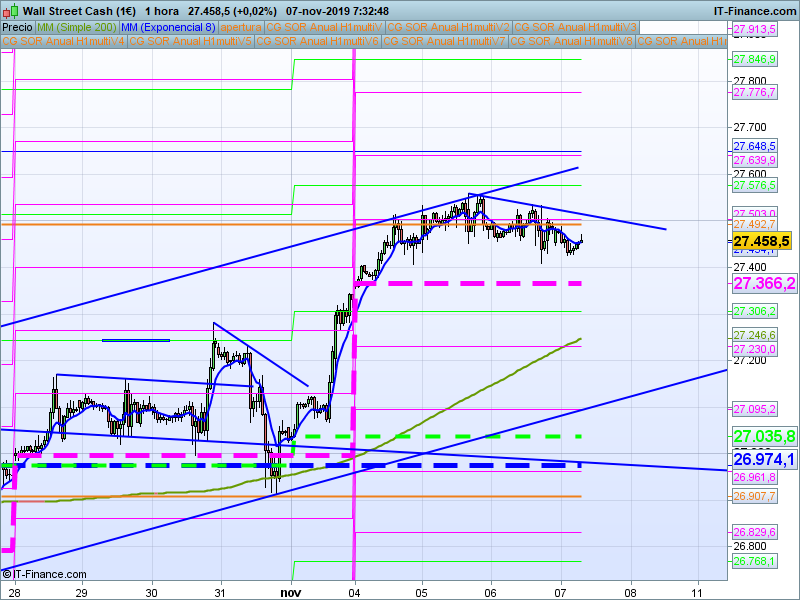Click the date label 30 on time axis

click(152, 593)
